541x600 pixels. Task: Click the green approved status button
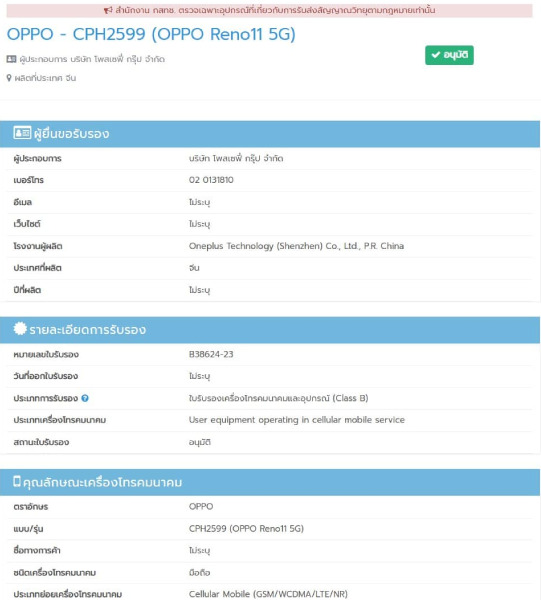click(x=449, y=55)
